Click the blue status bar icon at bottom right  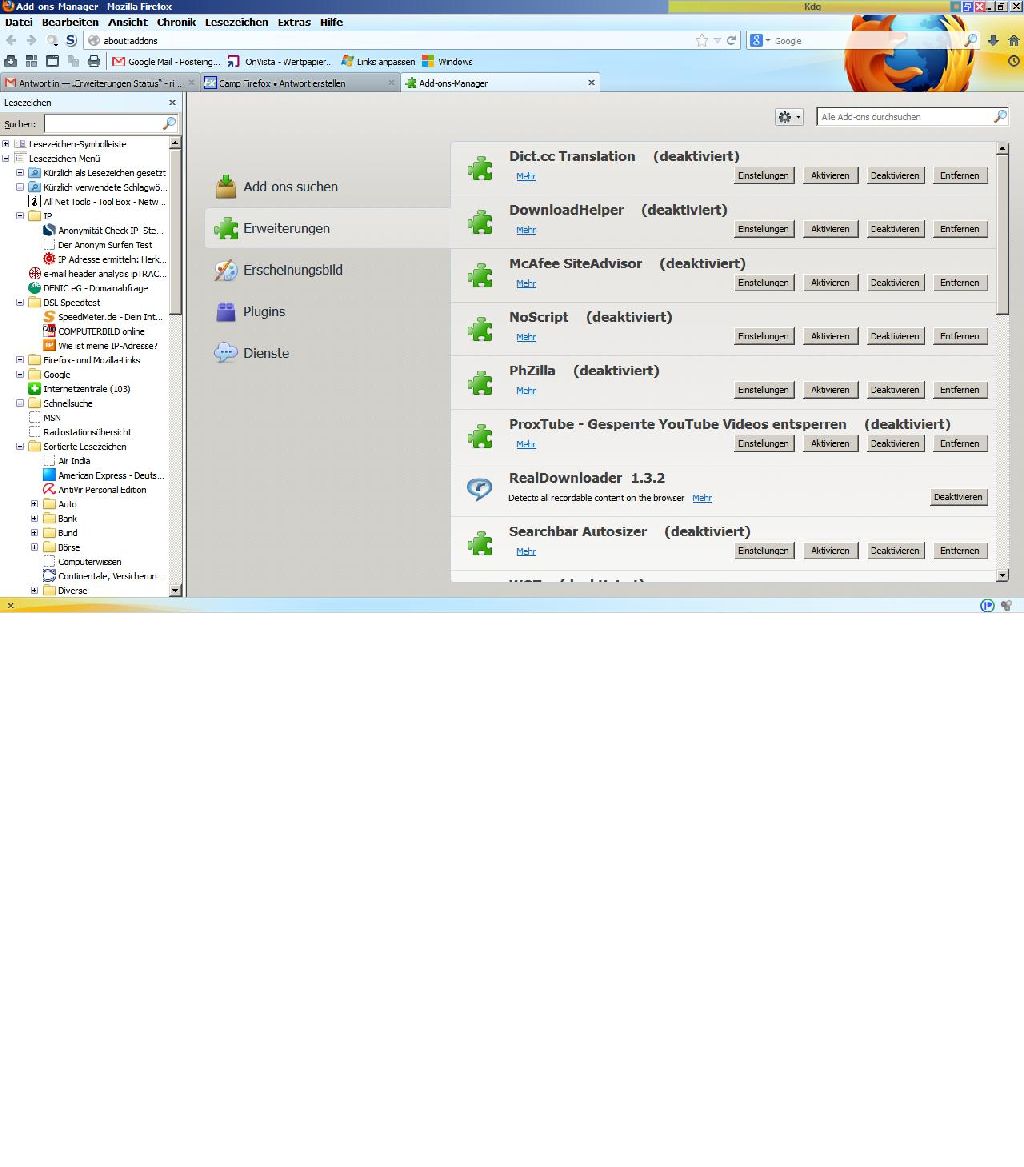tap(987, 605)
